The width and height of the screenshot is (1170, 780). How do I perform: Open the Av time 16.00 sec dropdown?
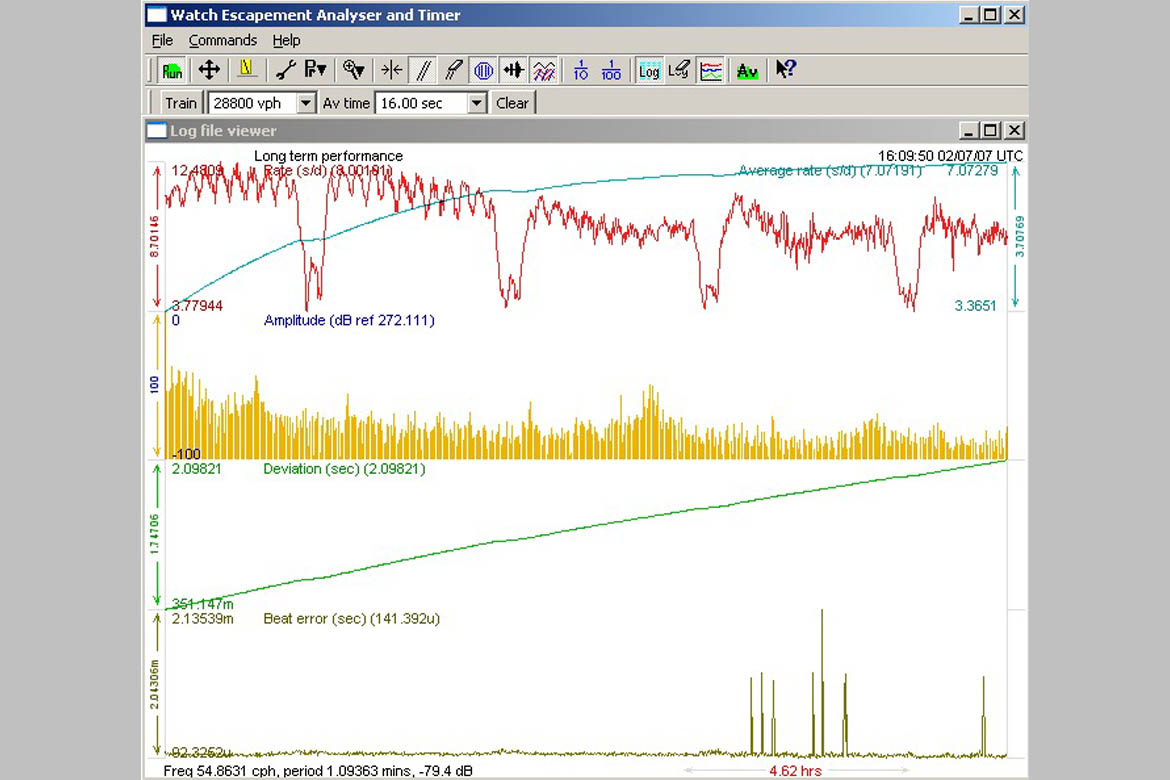click(x=477, y=103)
